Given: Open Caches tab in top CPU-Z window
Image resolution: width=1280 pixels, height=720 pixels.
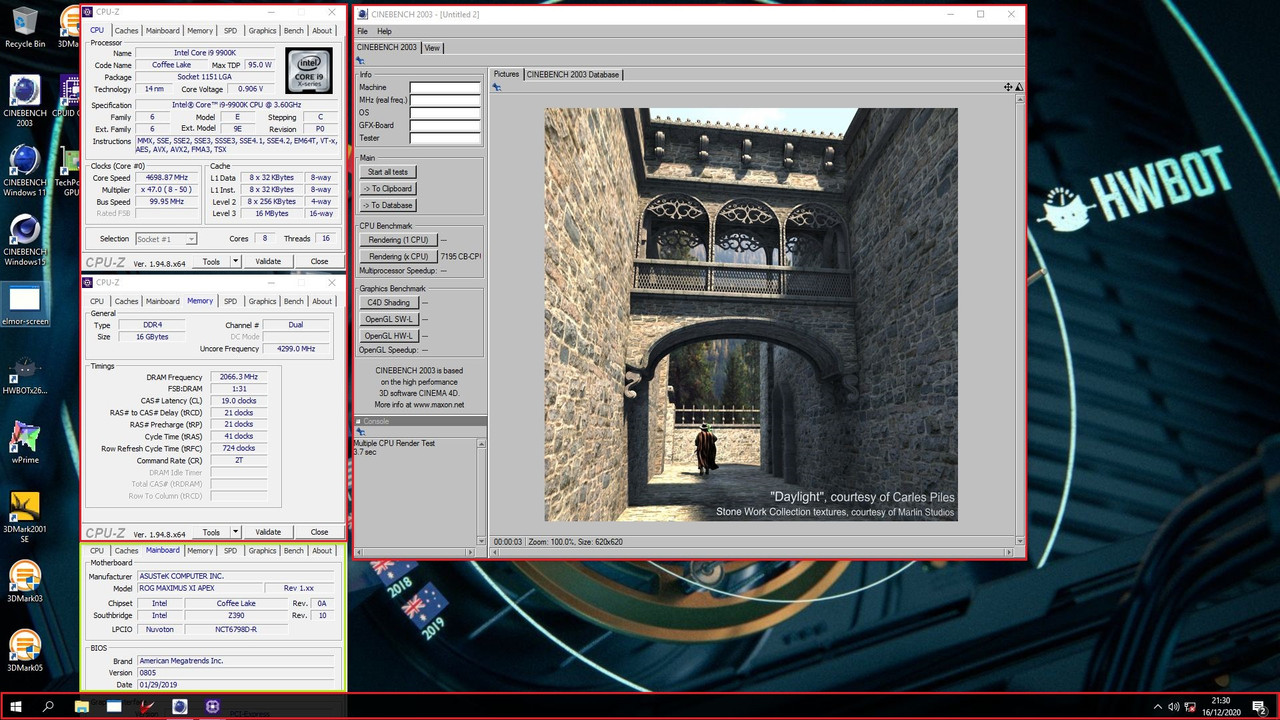Looking at the screenshot, I should point(127,31).
